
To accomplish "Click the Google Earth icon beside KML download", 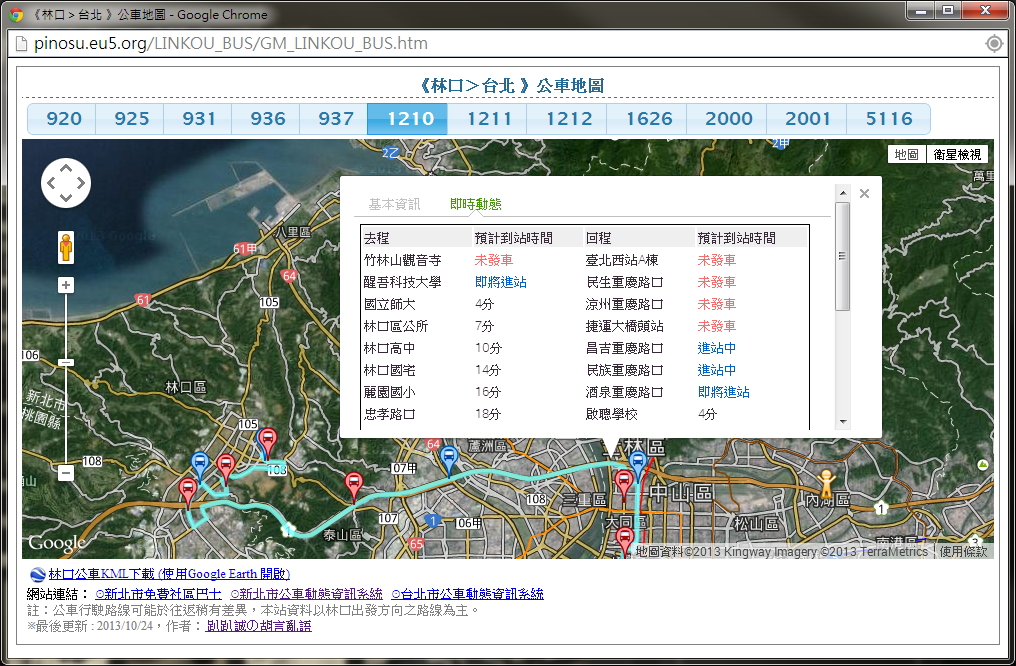I will pyautogui.click(x=38, y=574).
